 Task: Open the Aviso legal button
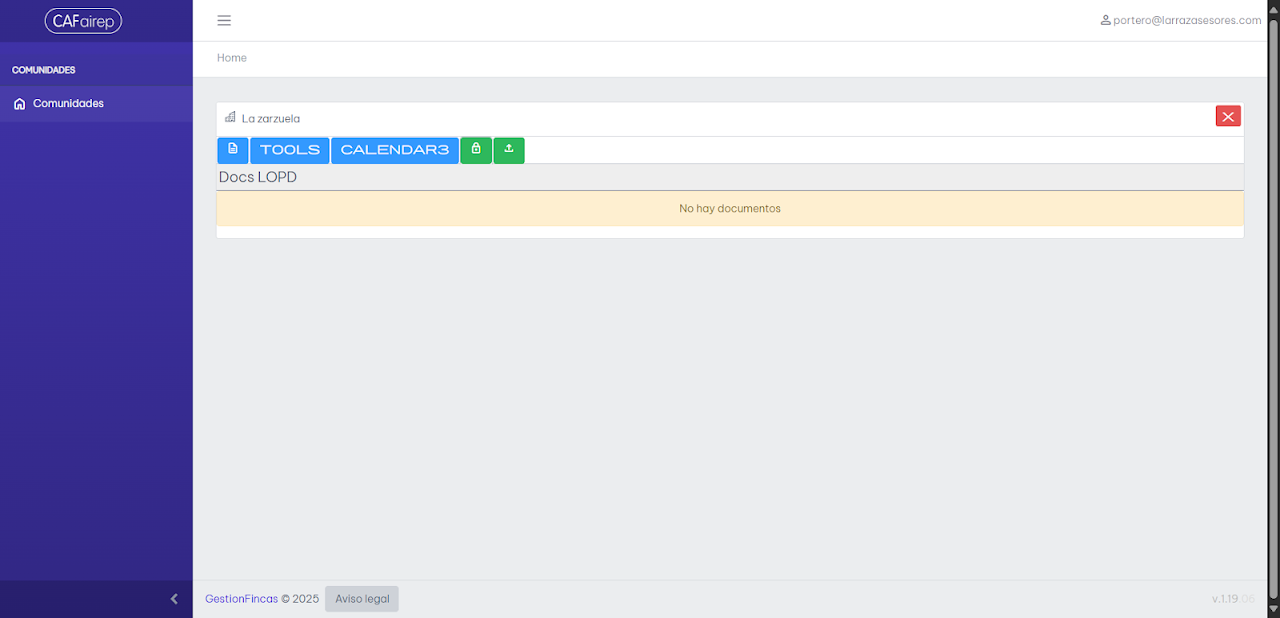[x=362, y=599]
